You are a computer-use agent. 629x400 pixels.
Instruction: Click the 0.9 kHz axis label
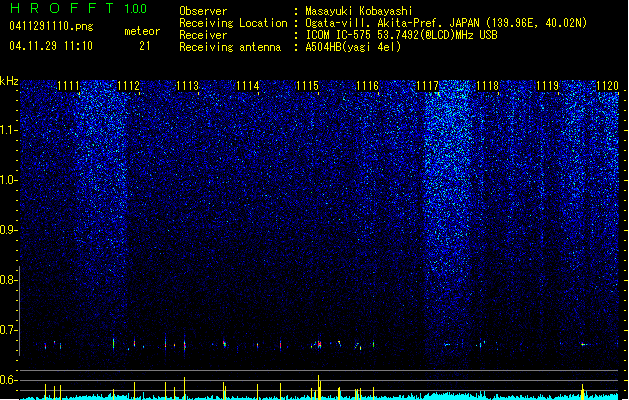point(9,230)
